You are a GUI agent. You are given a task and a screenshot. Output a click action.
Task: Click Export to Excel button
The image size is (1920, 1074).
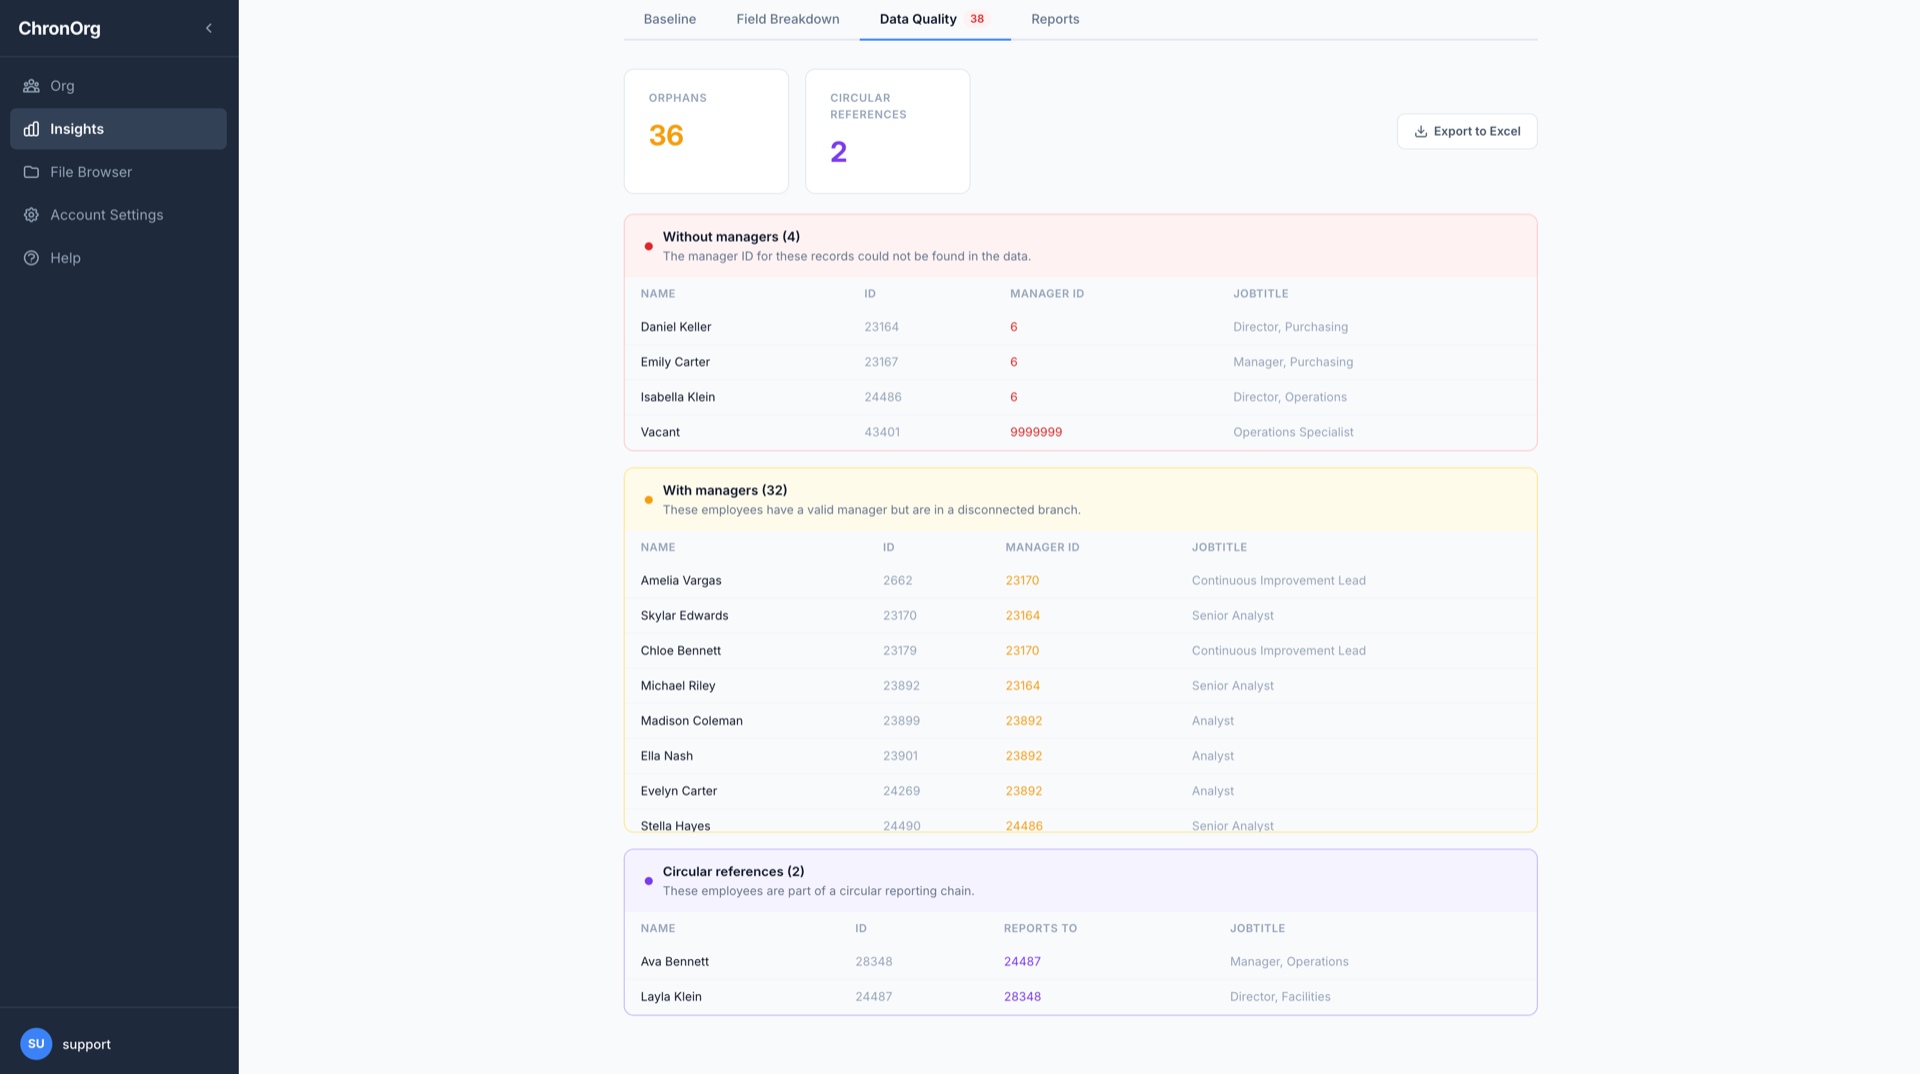1467,131
